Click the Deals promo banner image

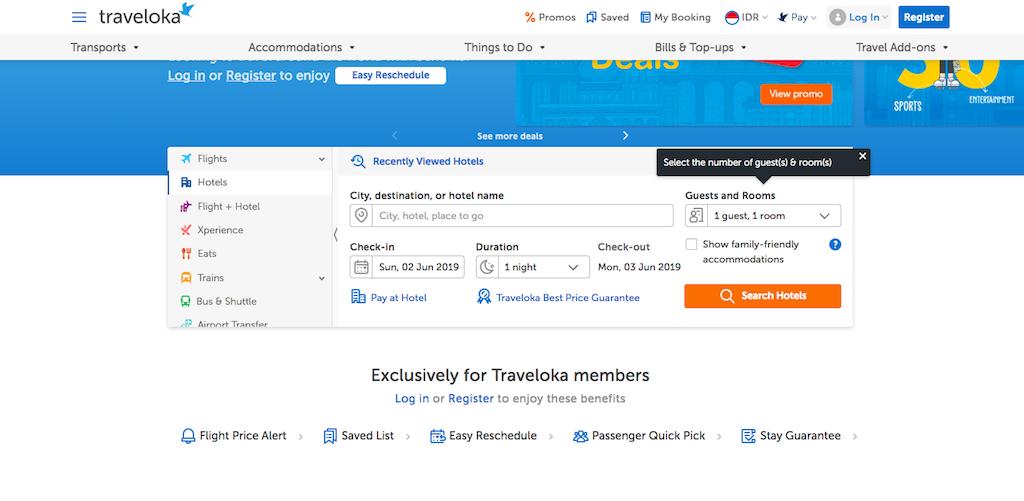coord(684,93)
